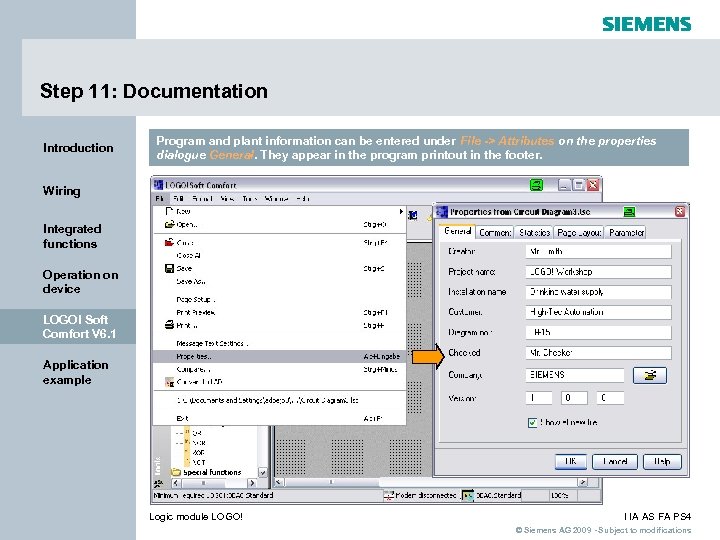Select the NOT item in the tree

click(x=198, y=462)
